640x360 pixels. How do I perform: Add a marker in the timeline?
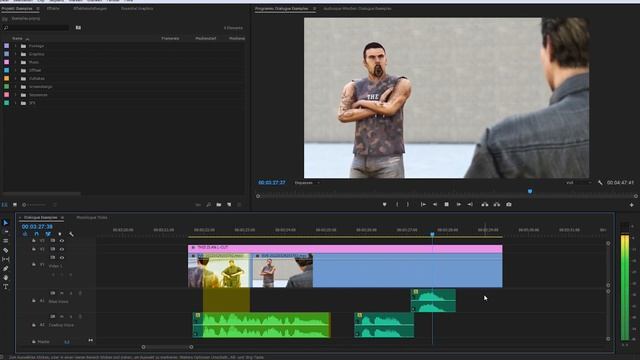coord(60,234)
